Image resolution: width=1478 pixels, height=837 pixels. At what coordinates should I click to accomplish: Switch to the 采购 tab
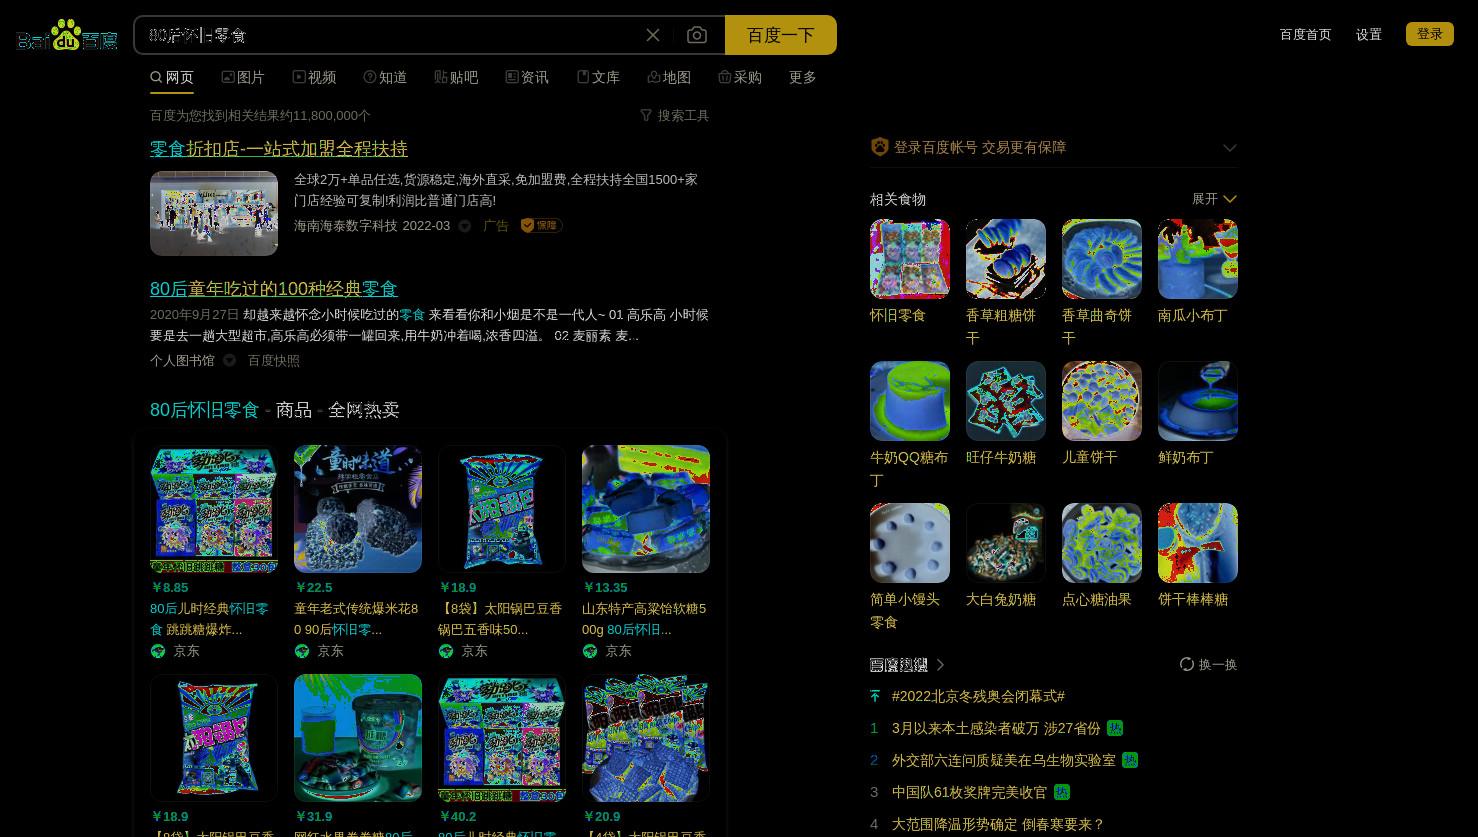(740, 77)
